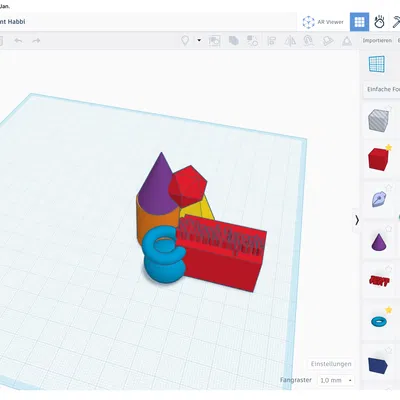Image resolution: width=400 pixels, height=400 pixels.
Task: Collapse the shapes panel chevron
Action: coord(357,220)
